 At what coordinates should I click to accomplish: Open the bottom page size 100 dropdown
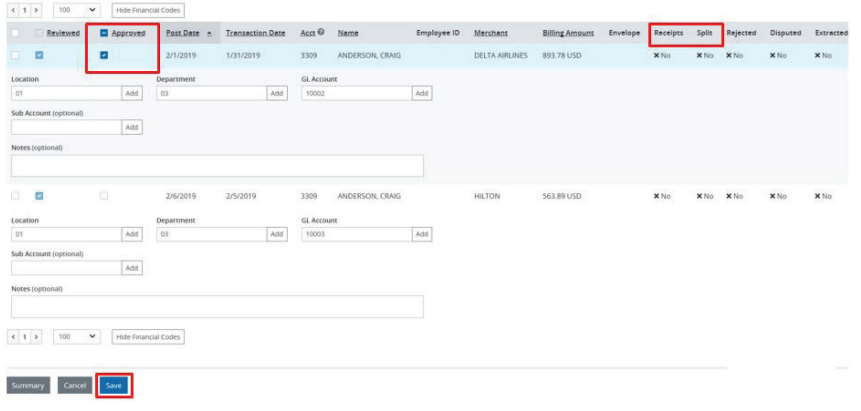pyautogui.click(x=78, y=337)
